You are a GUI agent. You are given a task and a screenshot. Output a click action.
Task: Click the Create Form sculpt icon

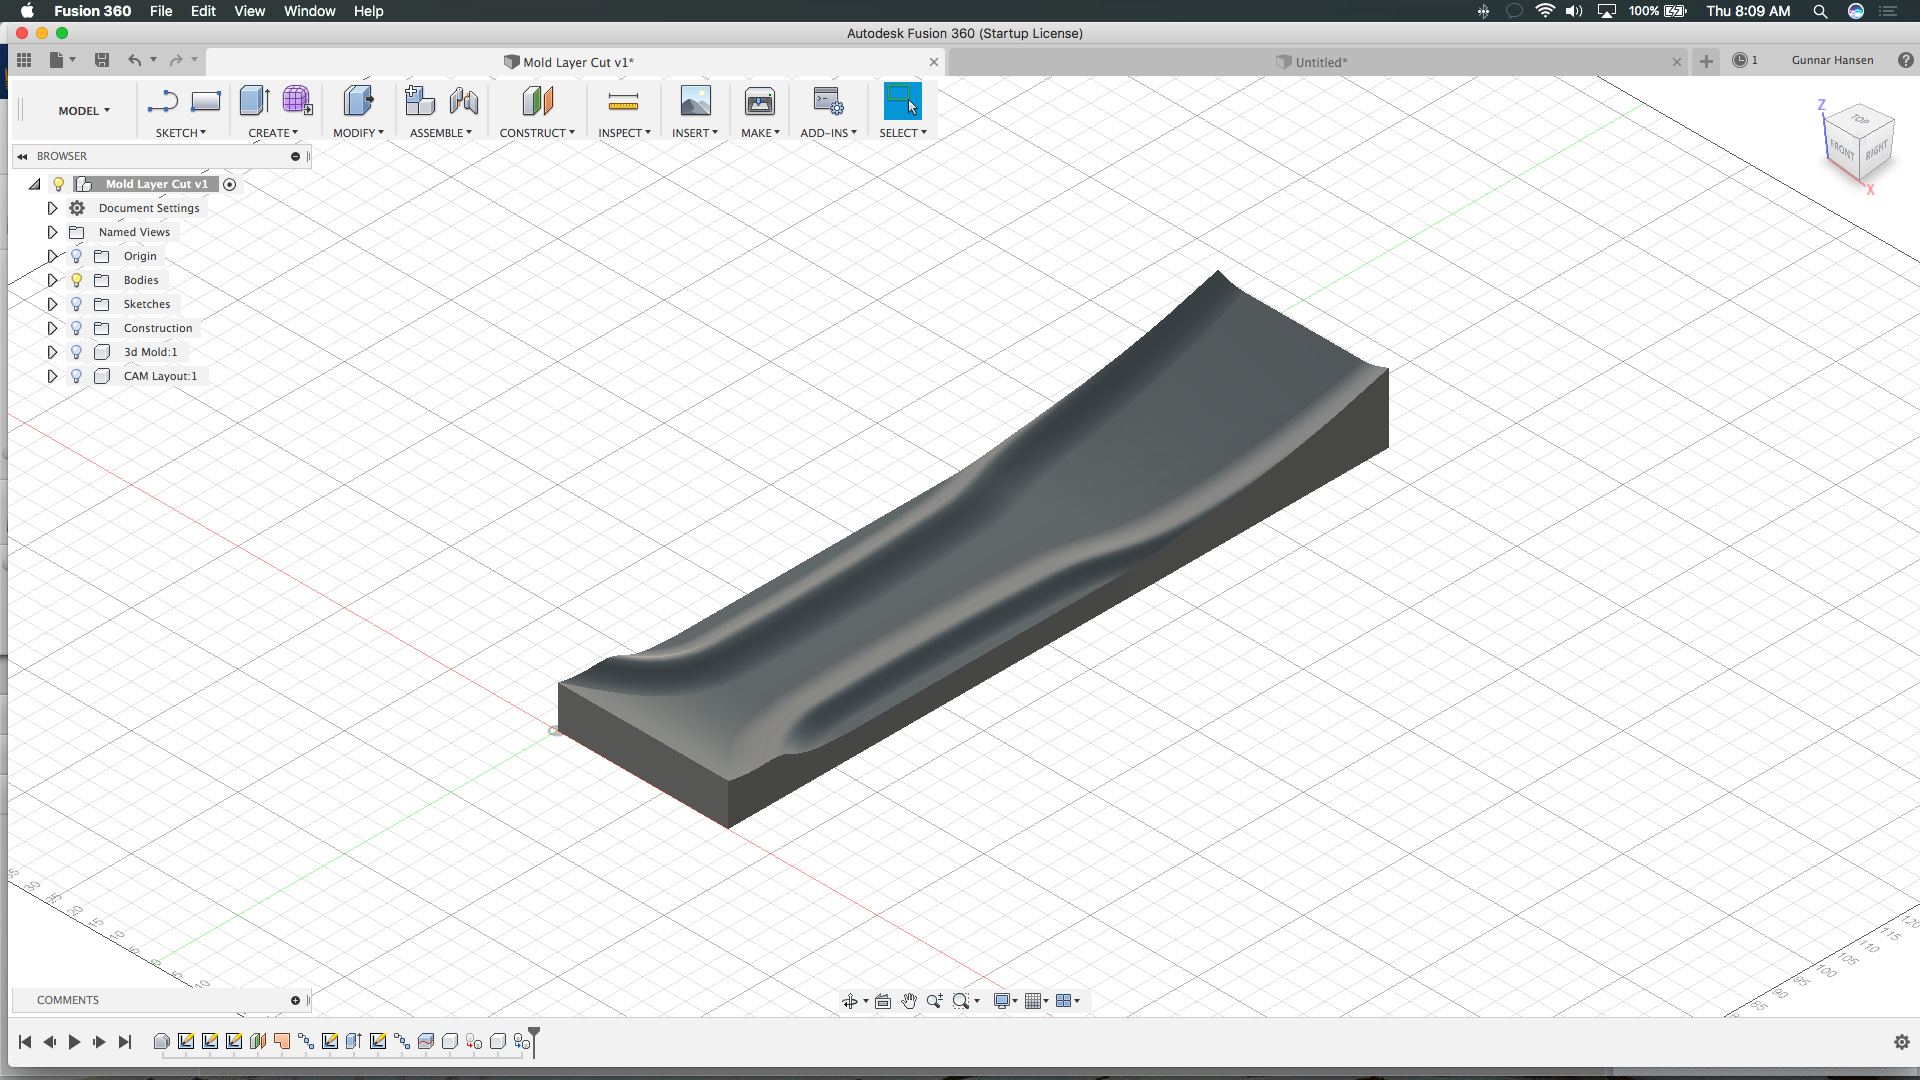tap(297, 101)
